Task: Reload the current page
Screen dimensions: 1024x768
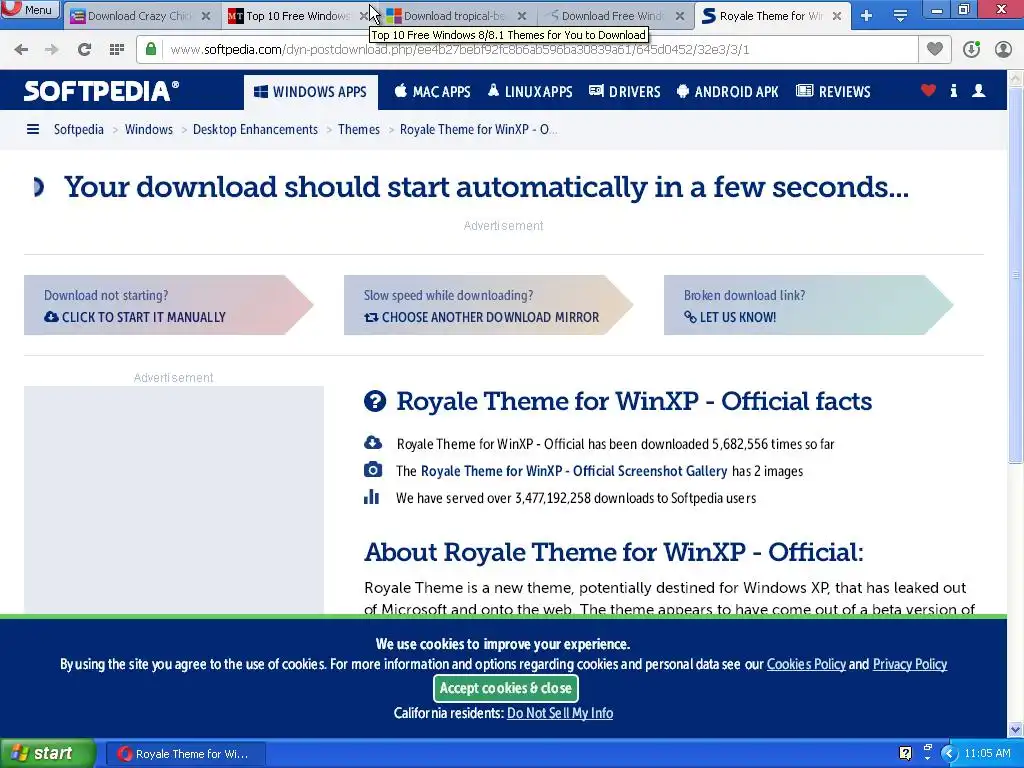Action: (84, 50)
